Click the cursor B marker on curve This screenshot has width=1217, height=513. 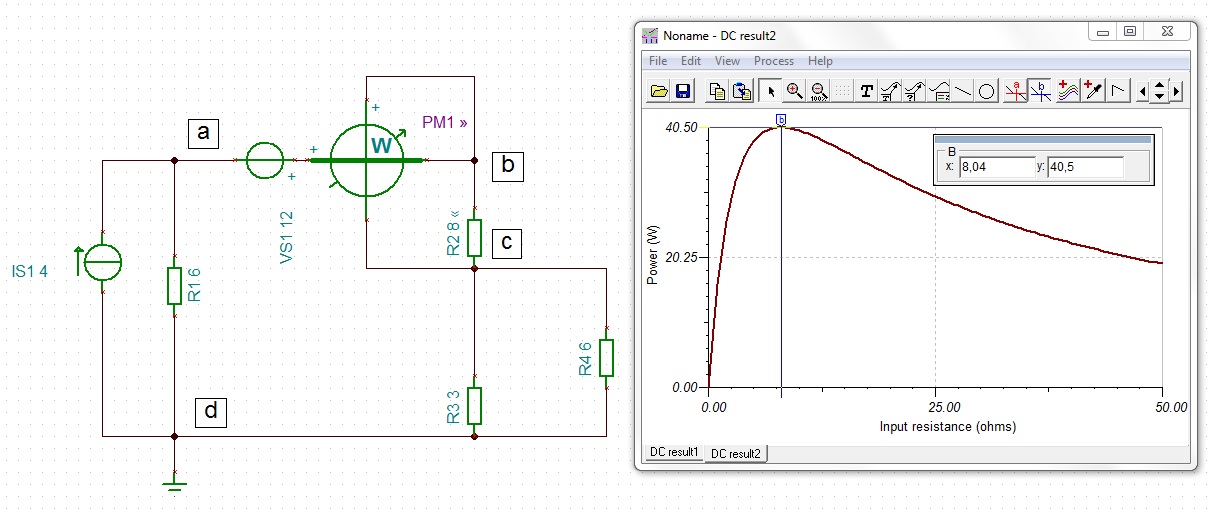(x=781, y=120)
